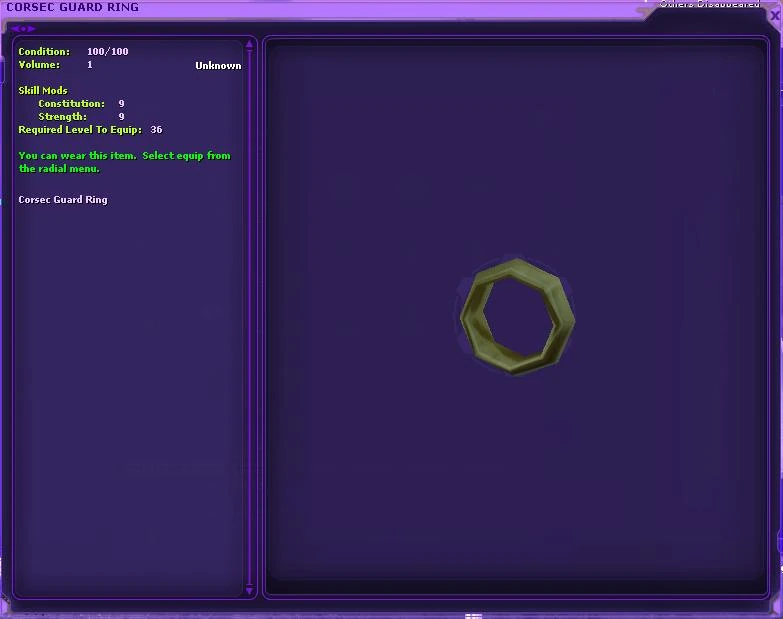
Task: Click the 'Corsec Guard Ring' description text
Action: tap(63, 199)
